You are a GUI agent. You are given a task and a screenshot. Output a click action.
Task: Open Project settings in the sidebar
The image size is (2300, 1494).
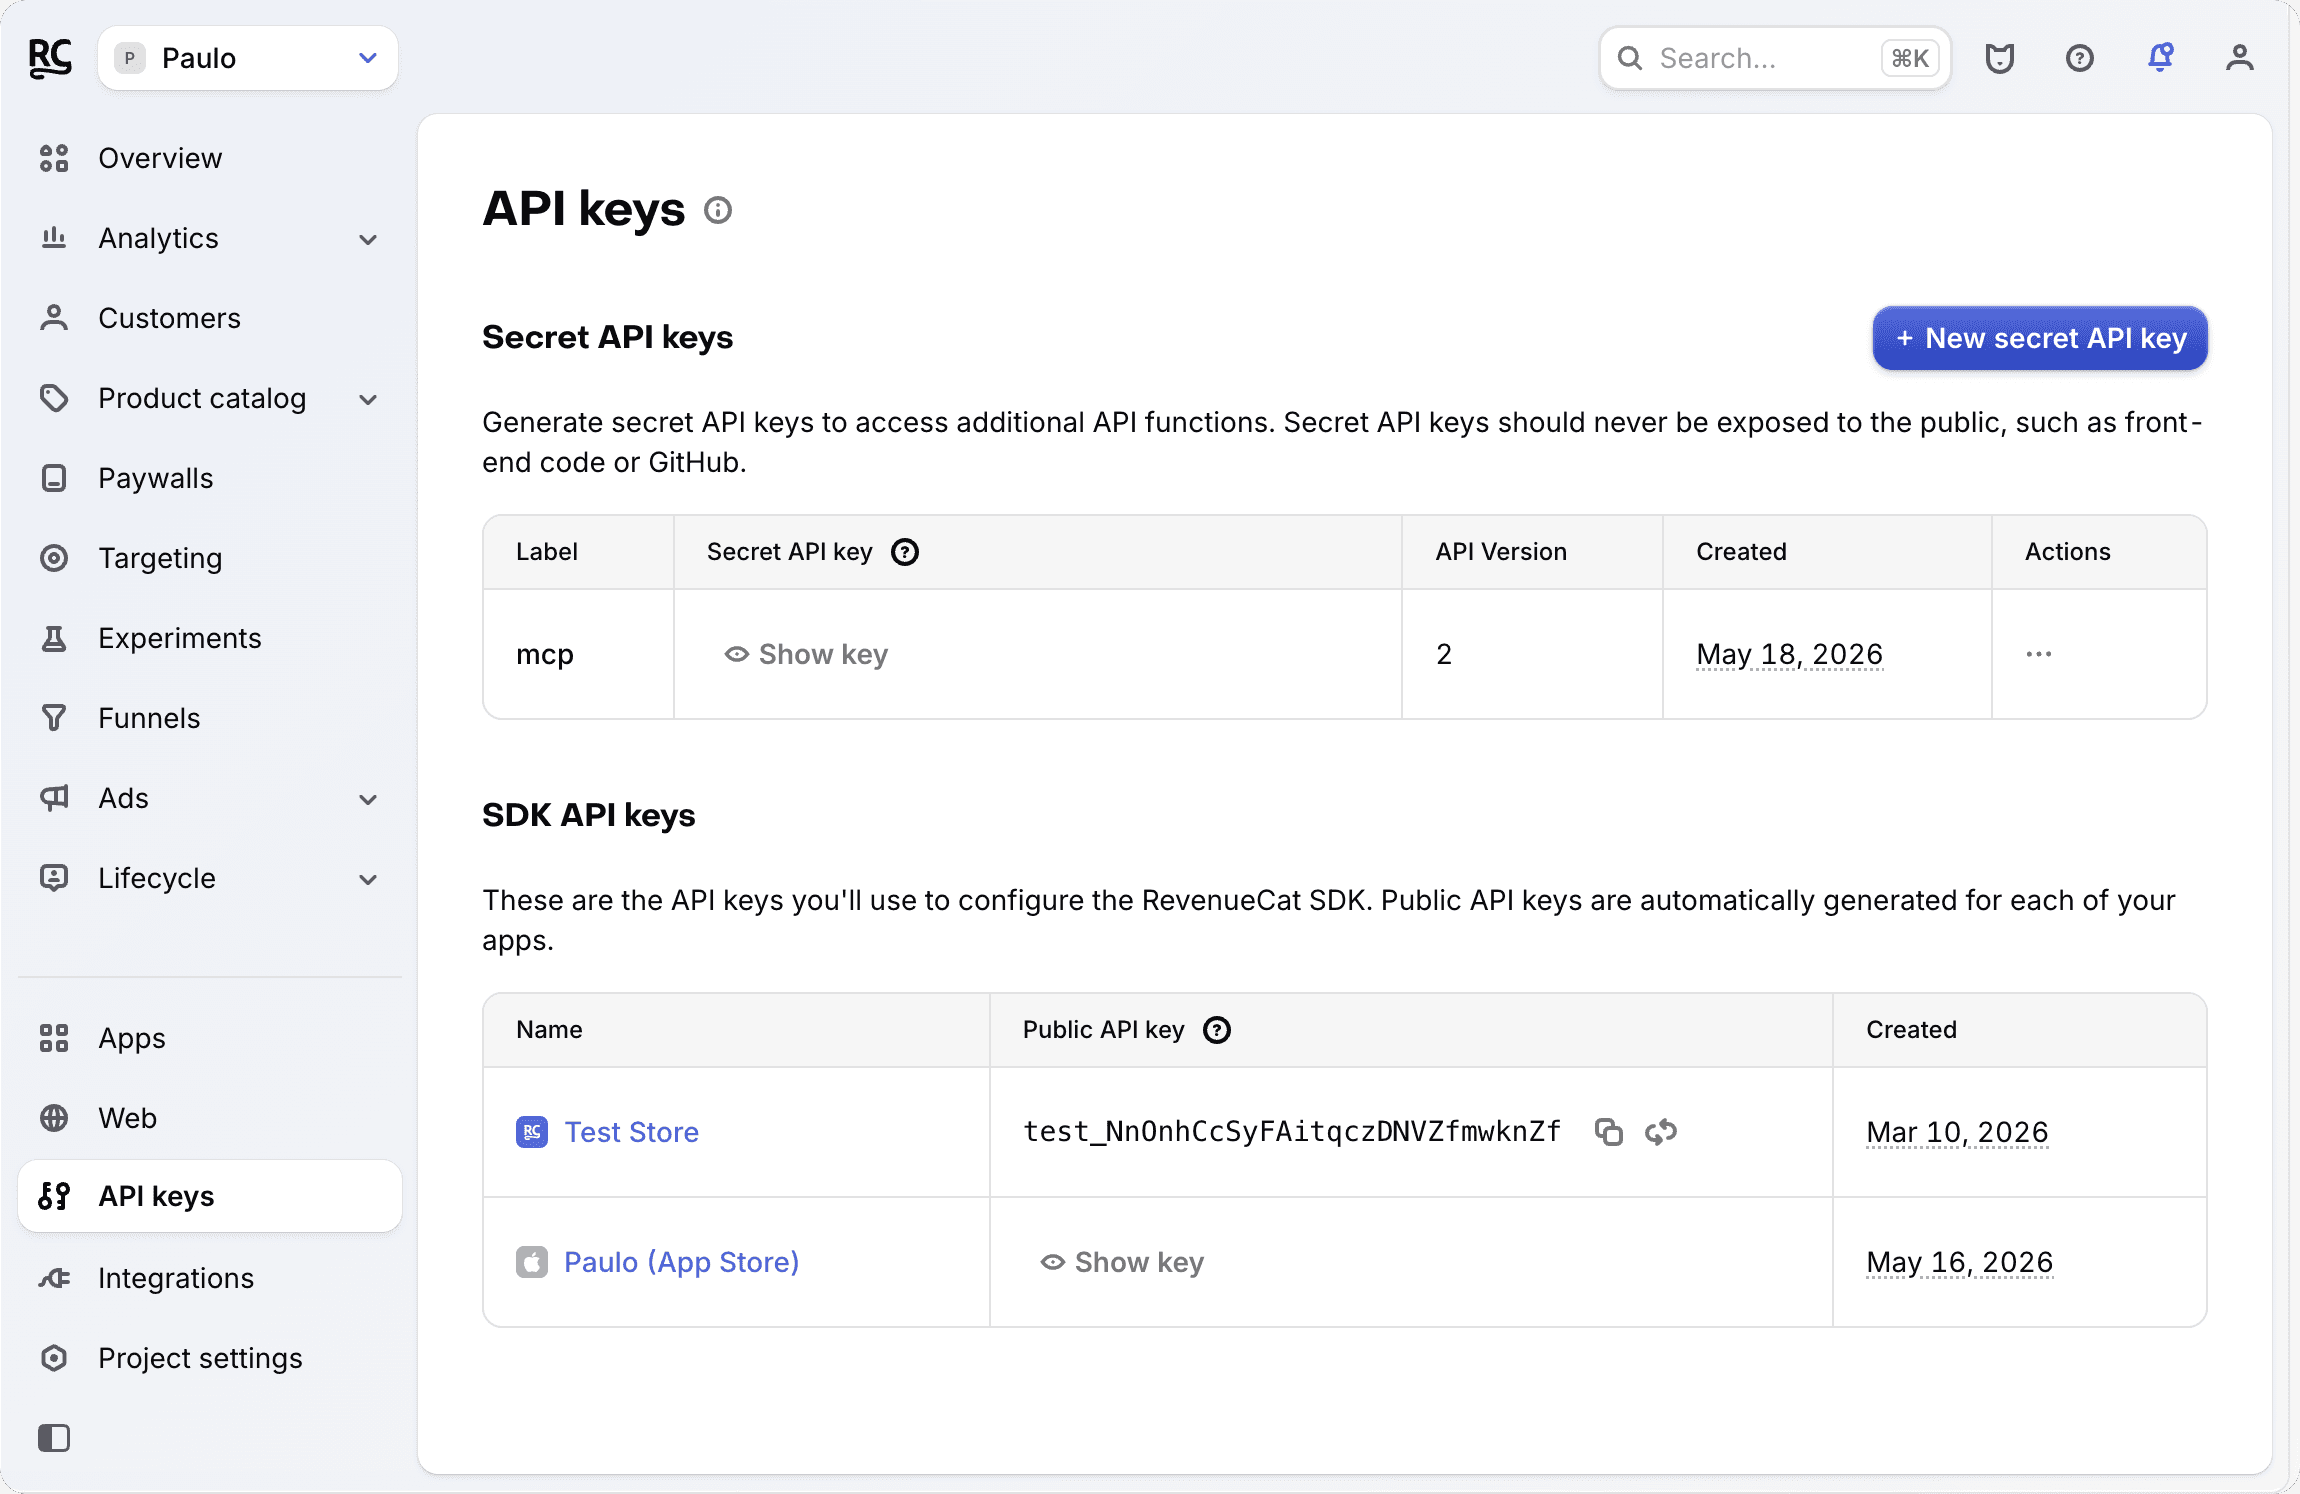pos(210,1358)
